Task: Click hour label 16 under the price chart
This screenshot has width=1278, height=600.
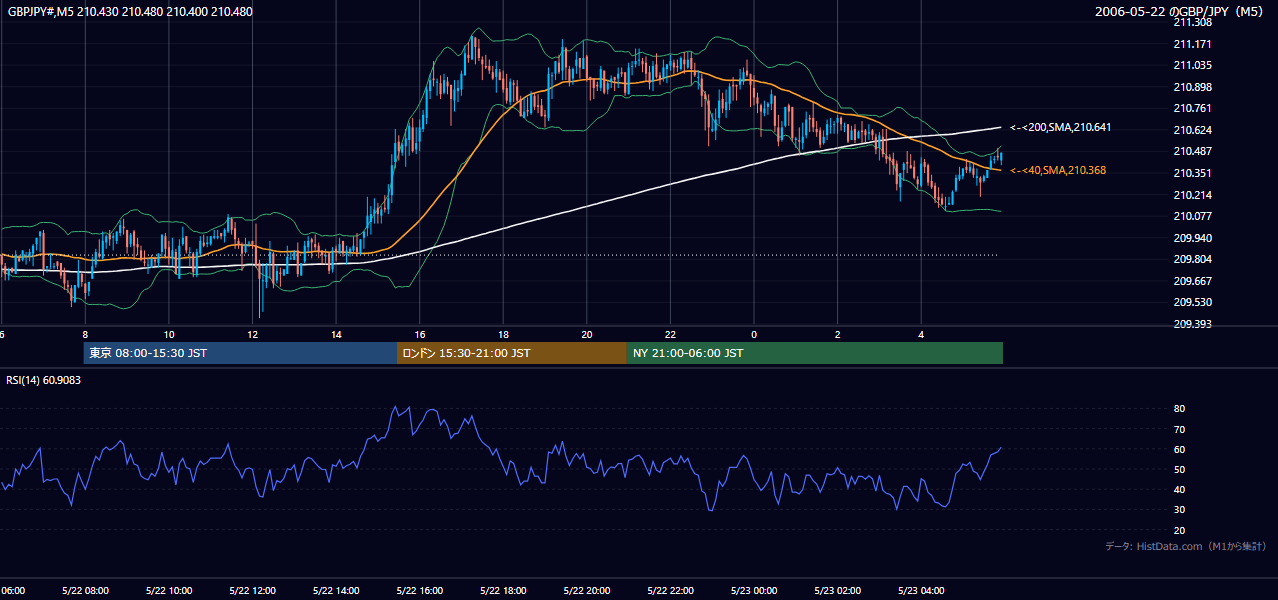Action: click(x=420, y=334)
